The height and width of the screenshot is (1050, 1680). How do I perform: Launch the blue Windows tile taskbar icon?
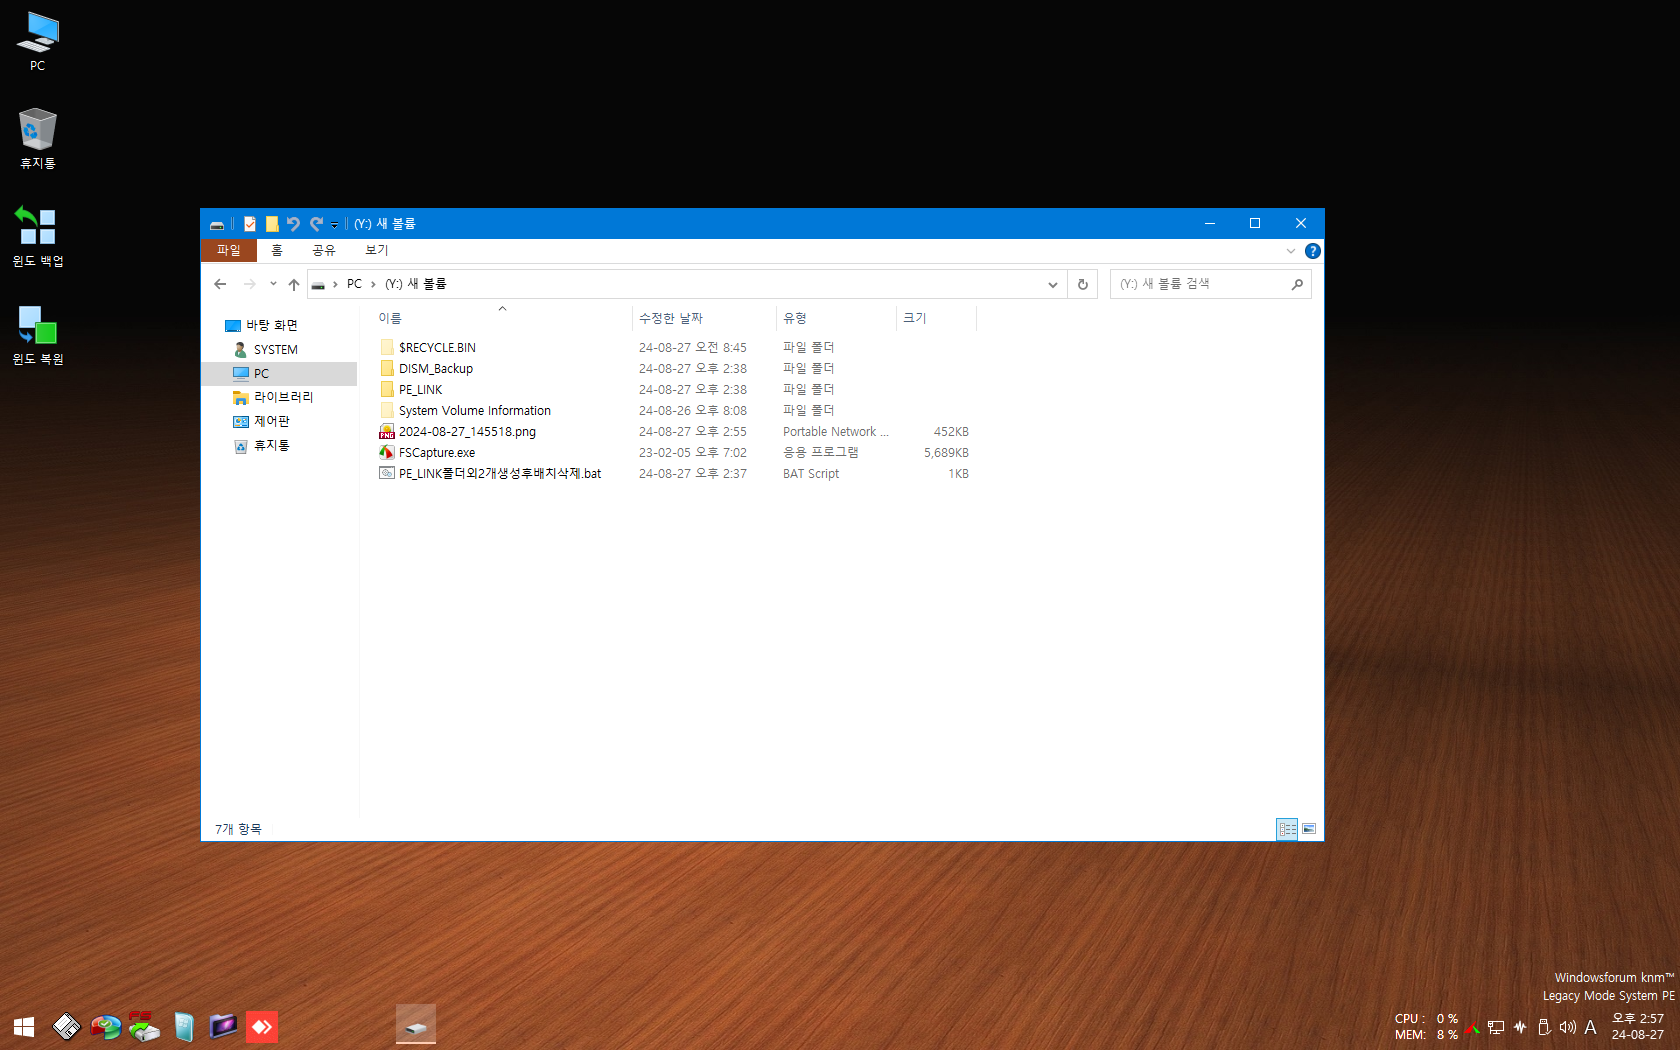click(183, 1026)
